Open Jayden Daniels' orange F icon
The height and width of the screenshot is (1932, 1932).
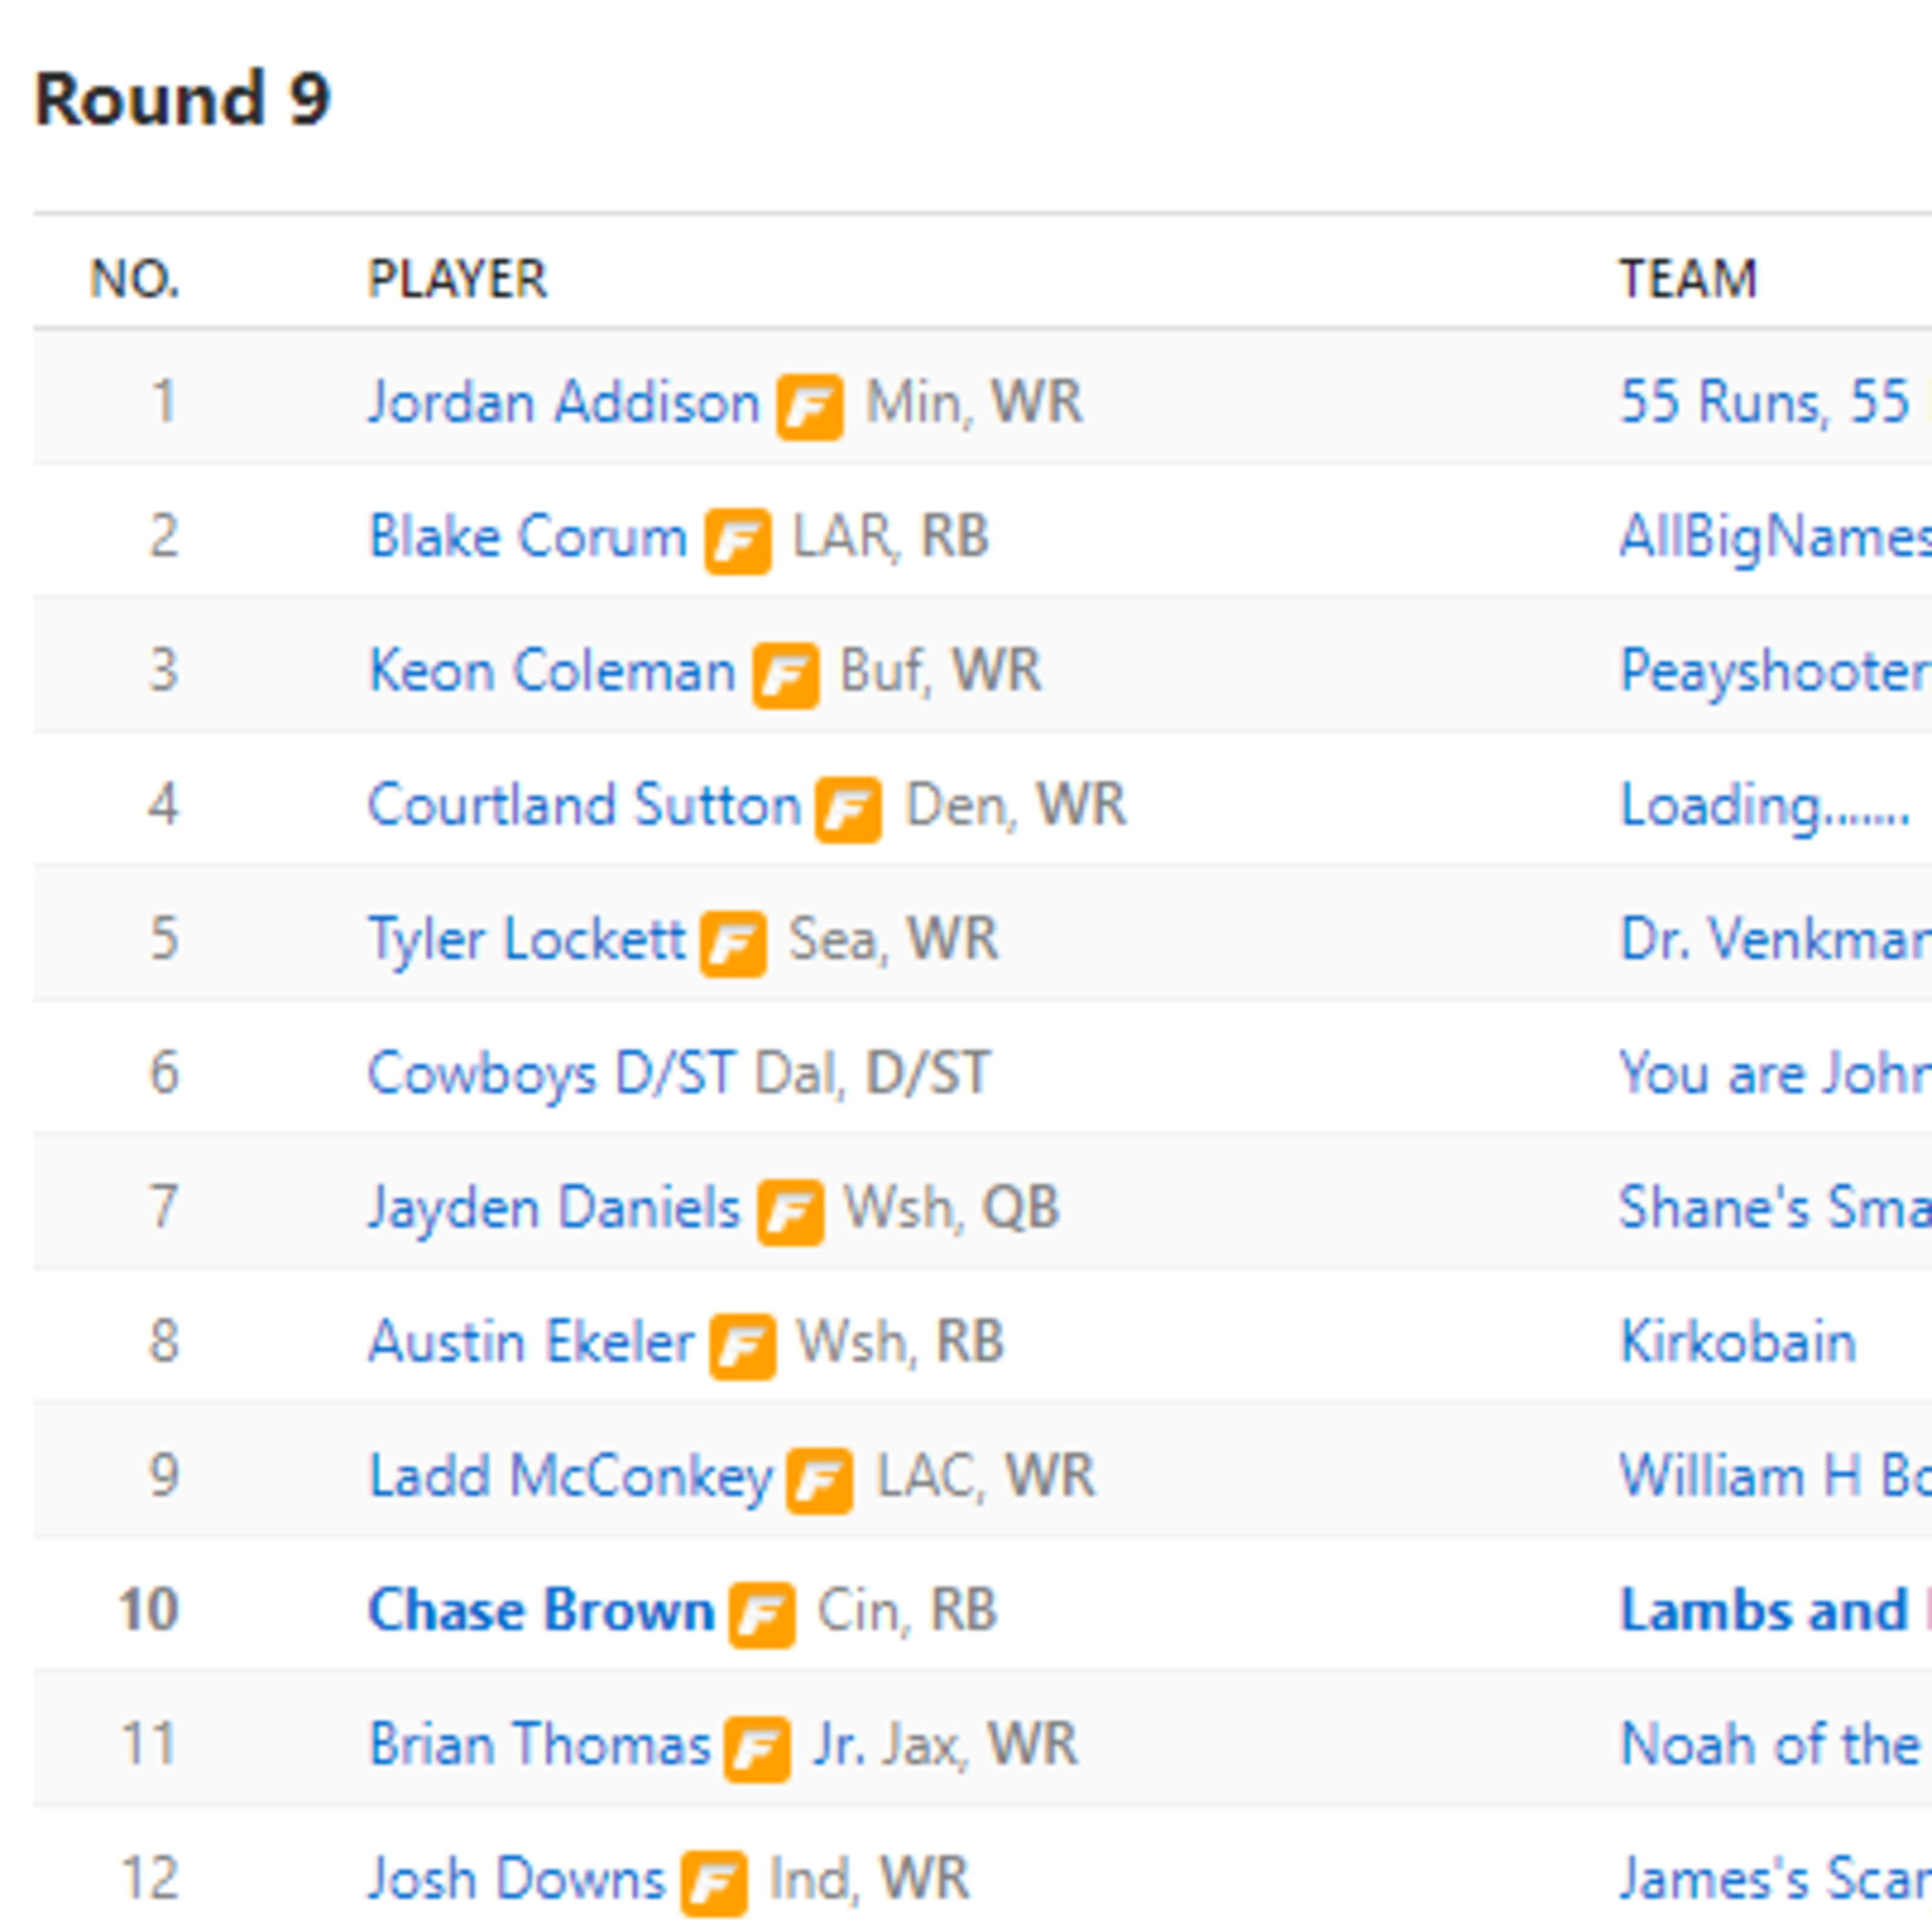coord(790,1212)
